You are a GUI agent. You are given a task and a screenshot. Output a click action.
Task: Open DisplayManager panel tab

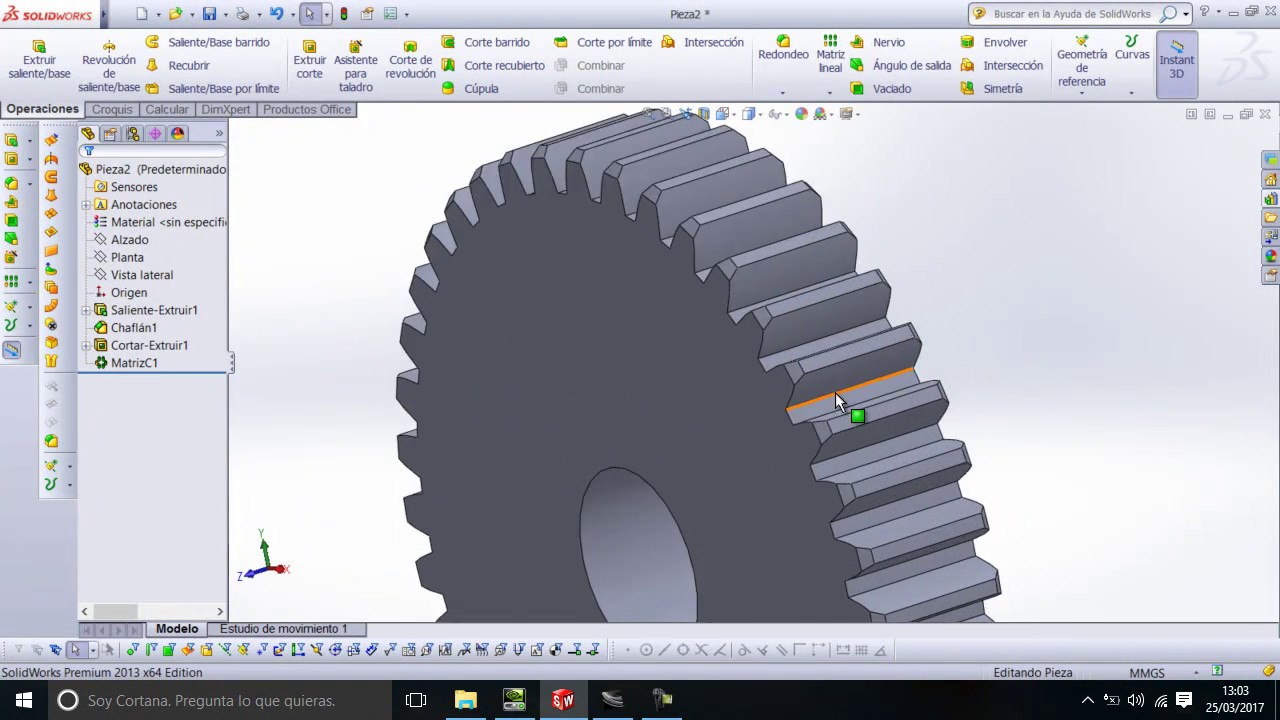pyautogui.click(x=178, y=133)
